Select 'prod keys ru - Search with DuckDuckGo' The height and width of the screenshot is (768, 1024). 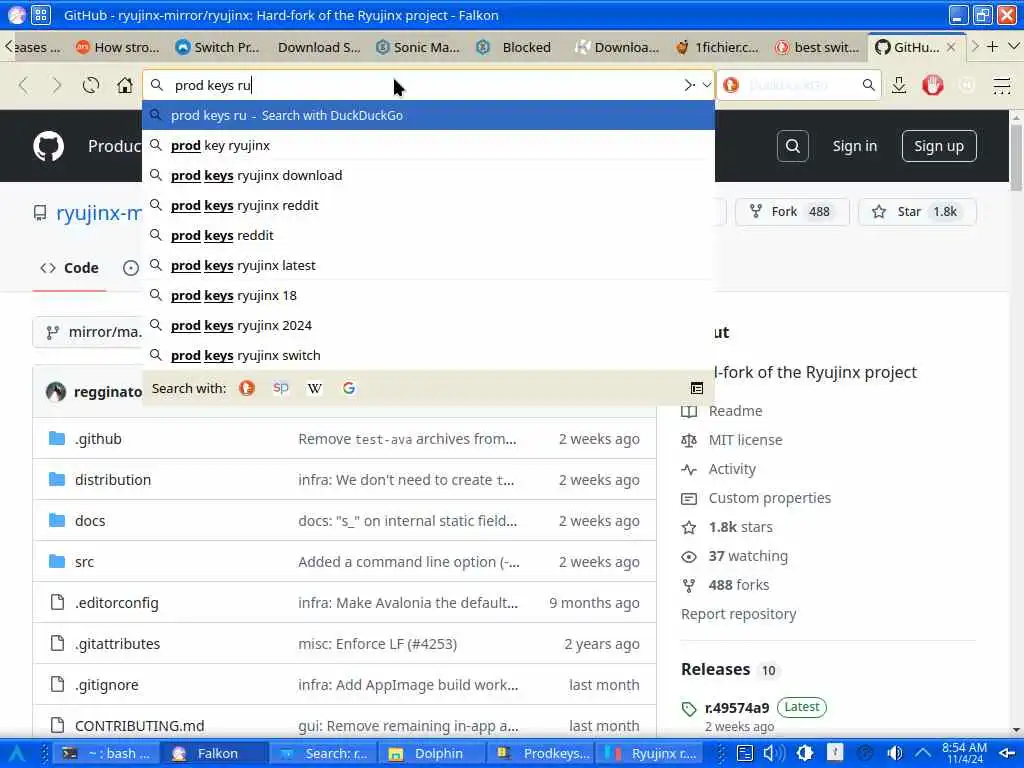(x=428, y=115)
